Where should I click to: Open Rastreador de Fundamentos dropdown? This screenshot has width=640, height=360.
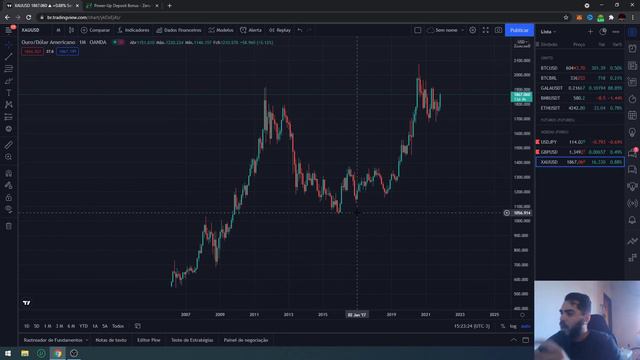coord(56,340)
